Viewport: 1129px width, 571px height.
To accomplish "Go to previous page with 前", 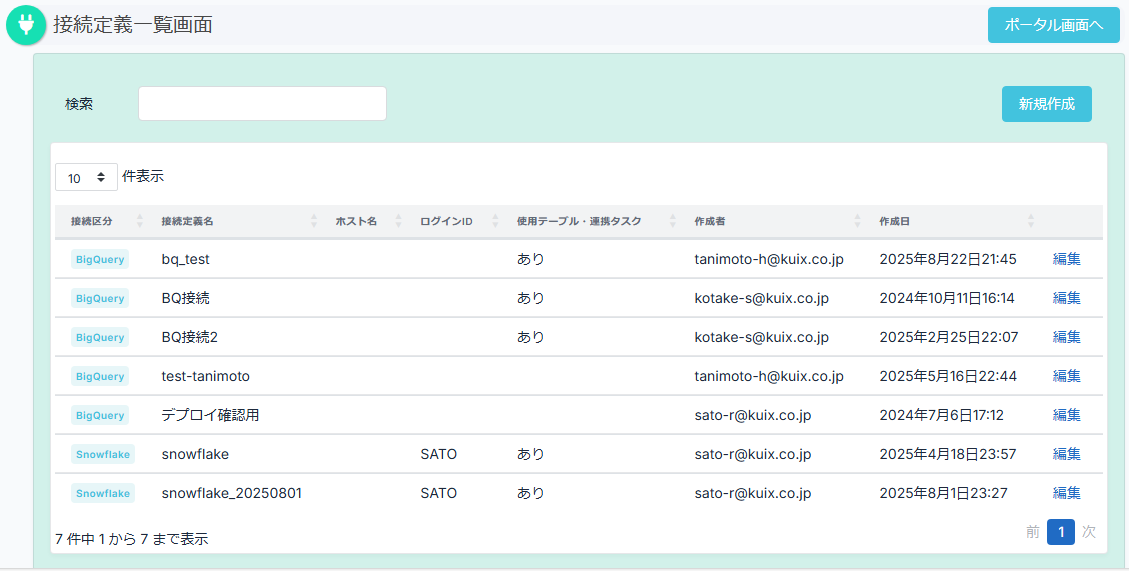I will [1032, 532].
